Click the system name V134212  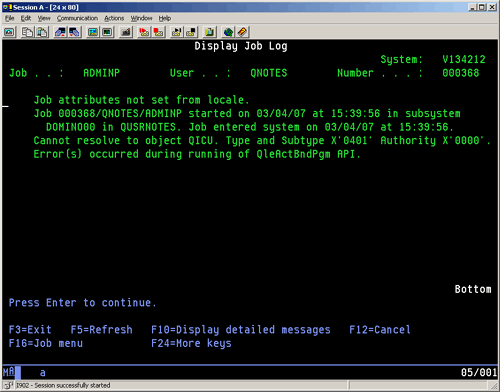[x=464, y=59]
